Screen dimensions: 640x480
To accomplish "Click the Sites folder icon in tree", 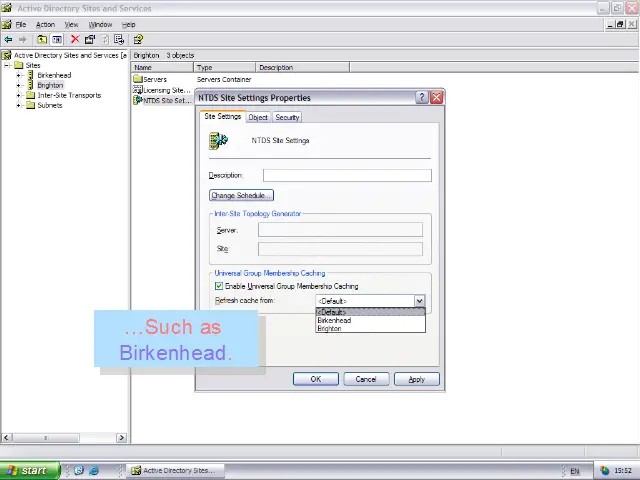I will [19, 65].
